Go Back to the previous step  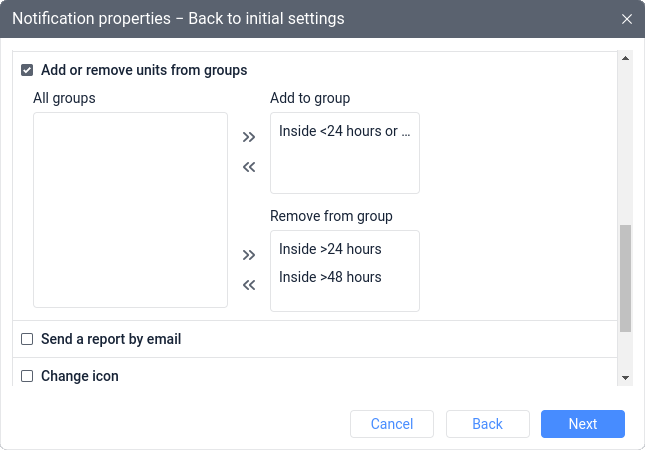pos(487,424)
